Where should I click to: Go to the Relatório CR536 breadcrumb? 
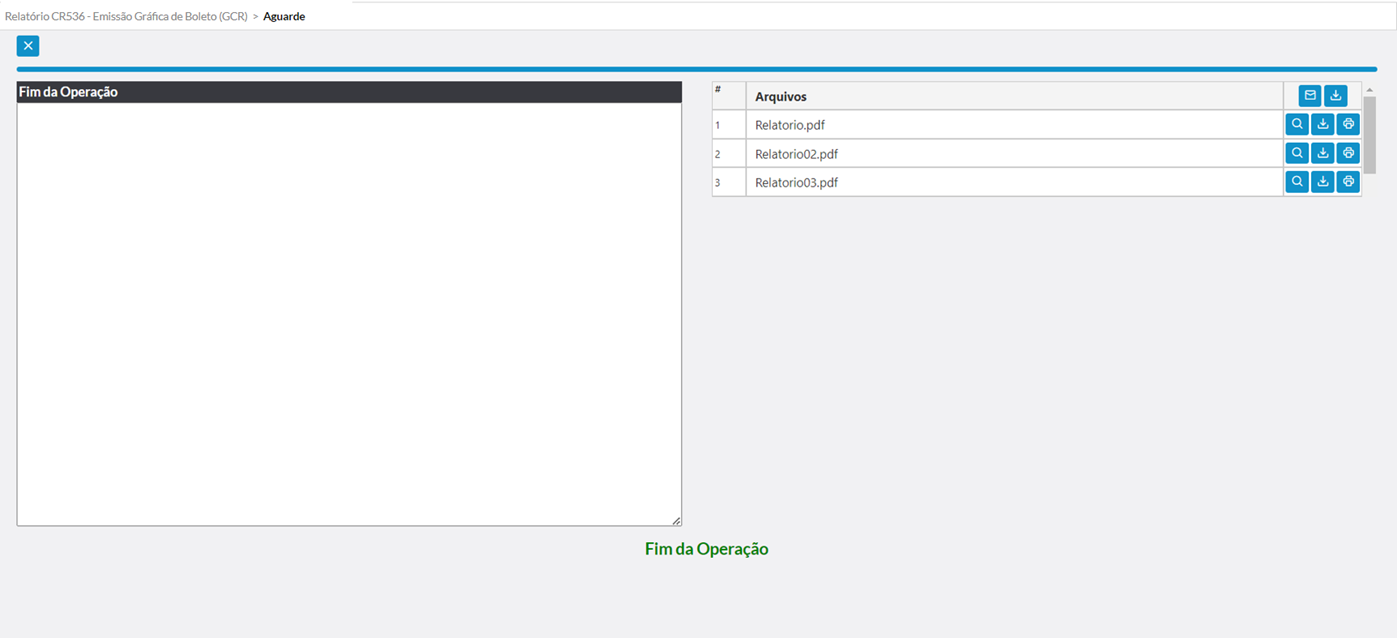tap(126, 16)
